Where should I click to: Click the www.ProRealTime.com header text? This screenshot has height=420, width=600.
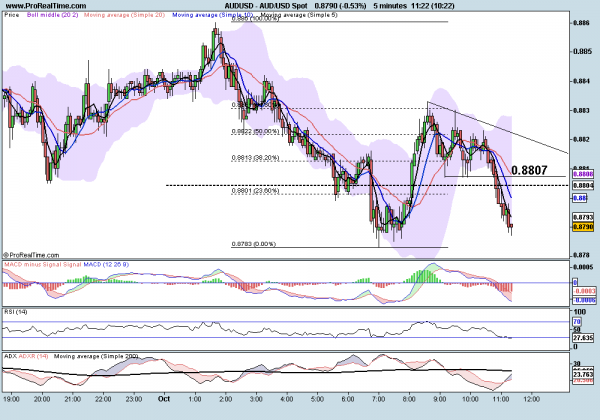(46, 6)
